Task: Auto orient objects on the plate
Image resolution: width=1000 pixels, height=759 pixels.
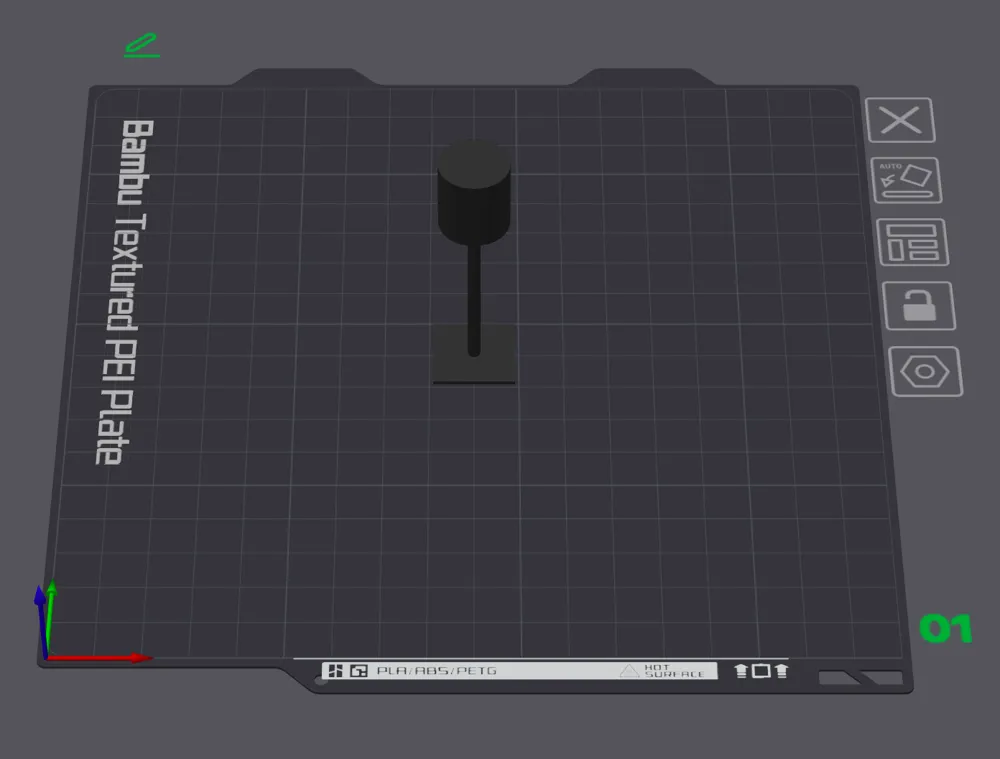Action: (906, 180)
